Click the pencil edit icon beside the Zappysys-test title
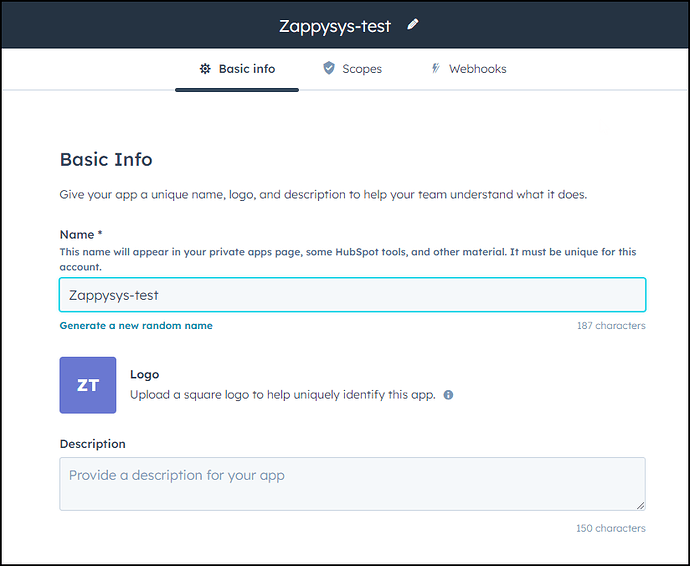Screen dimensions: 690x566 click(x=412, y=25)
